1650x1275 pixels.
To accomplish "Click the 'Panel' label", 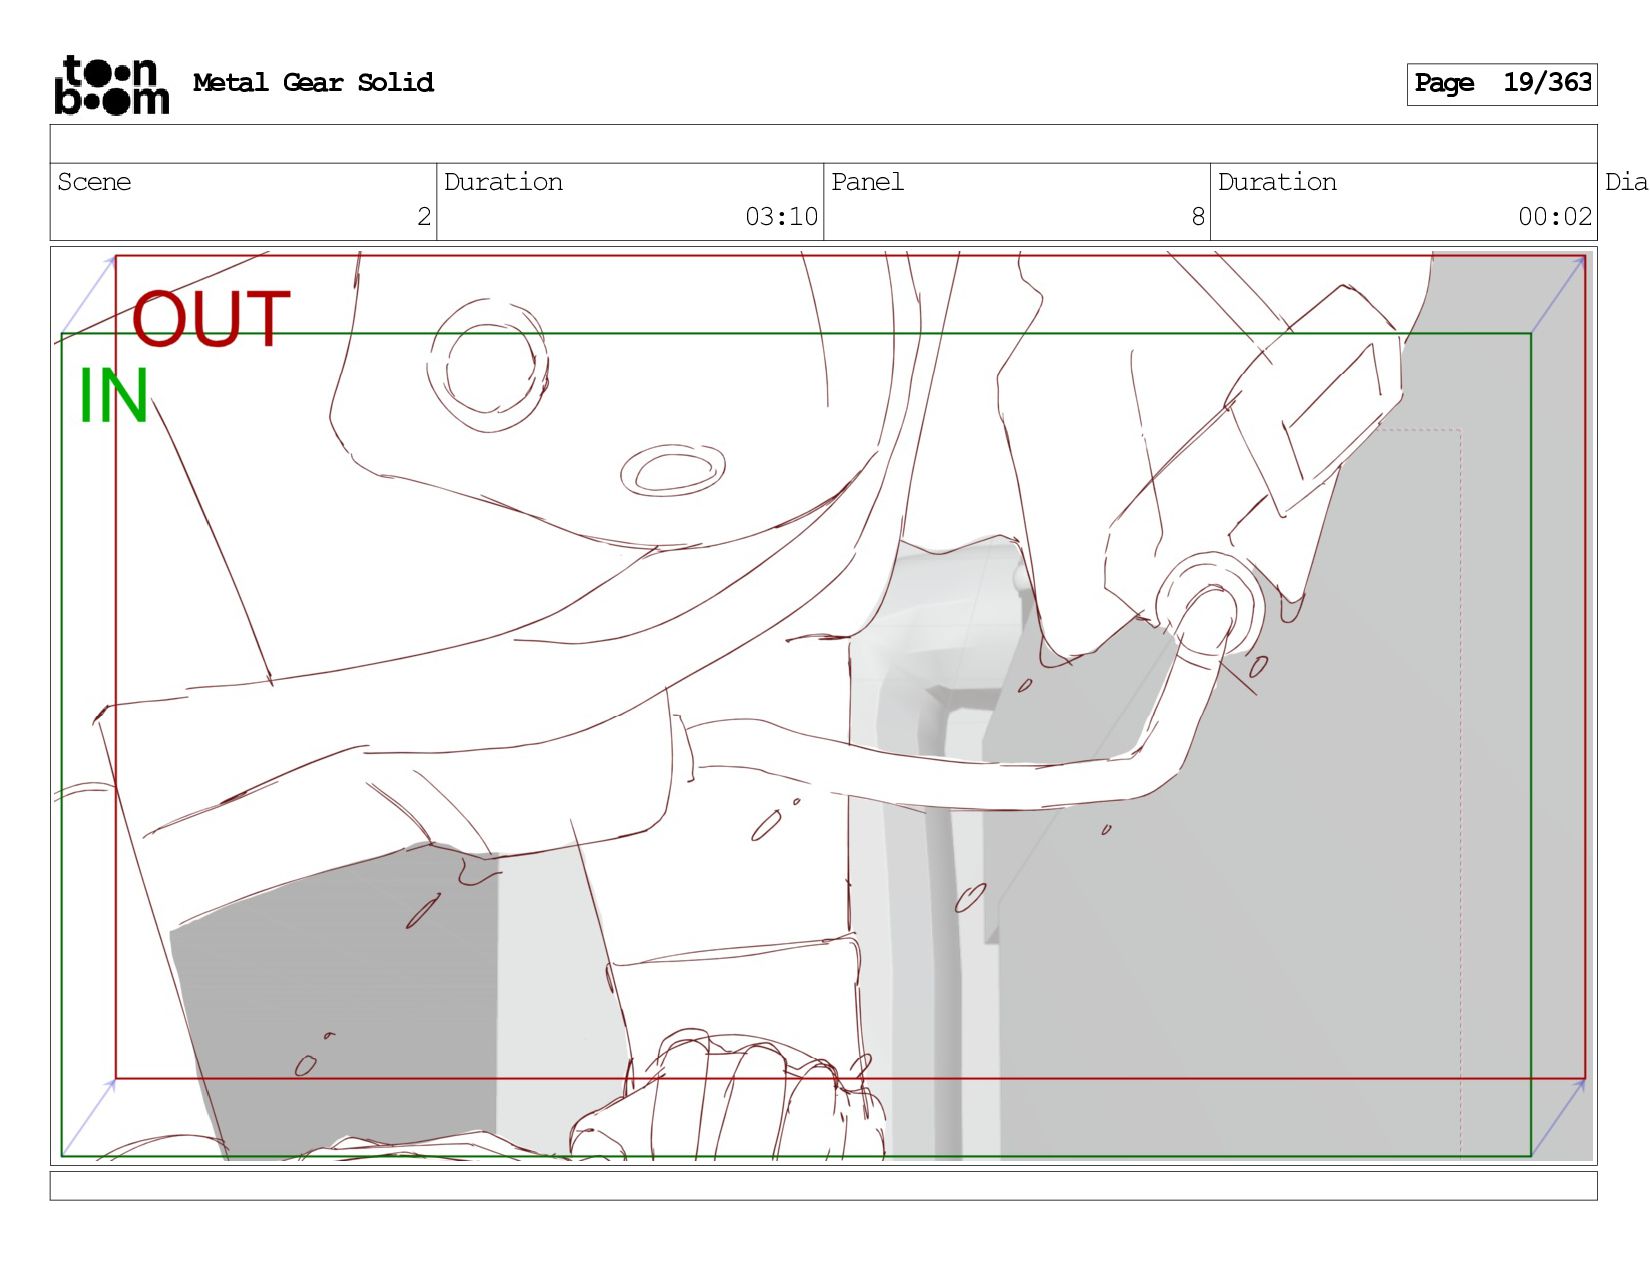I will tap(867, 182).
